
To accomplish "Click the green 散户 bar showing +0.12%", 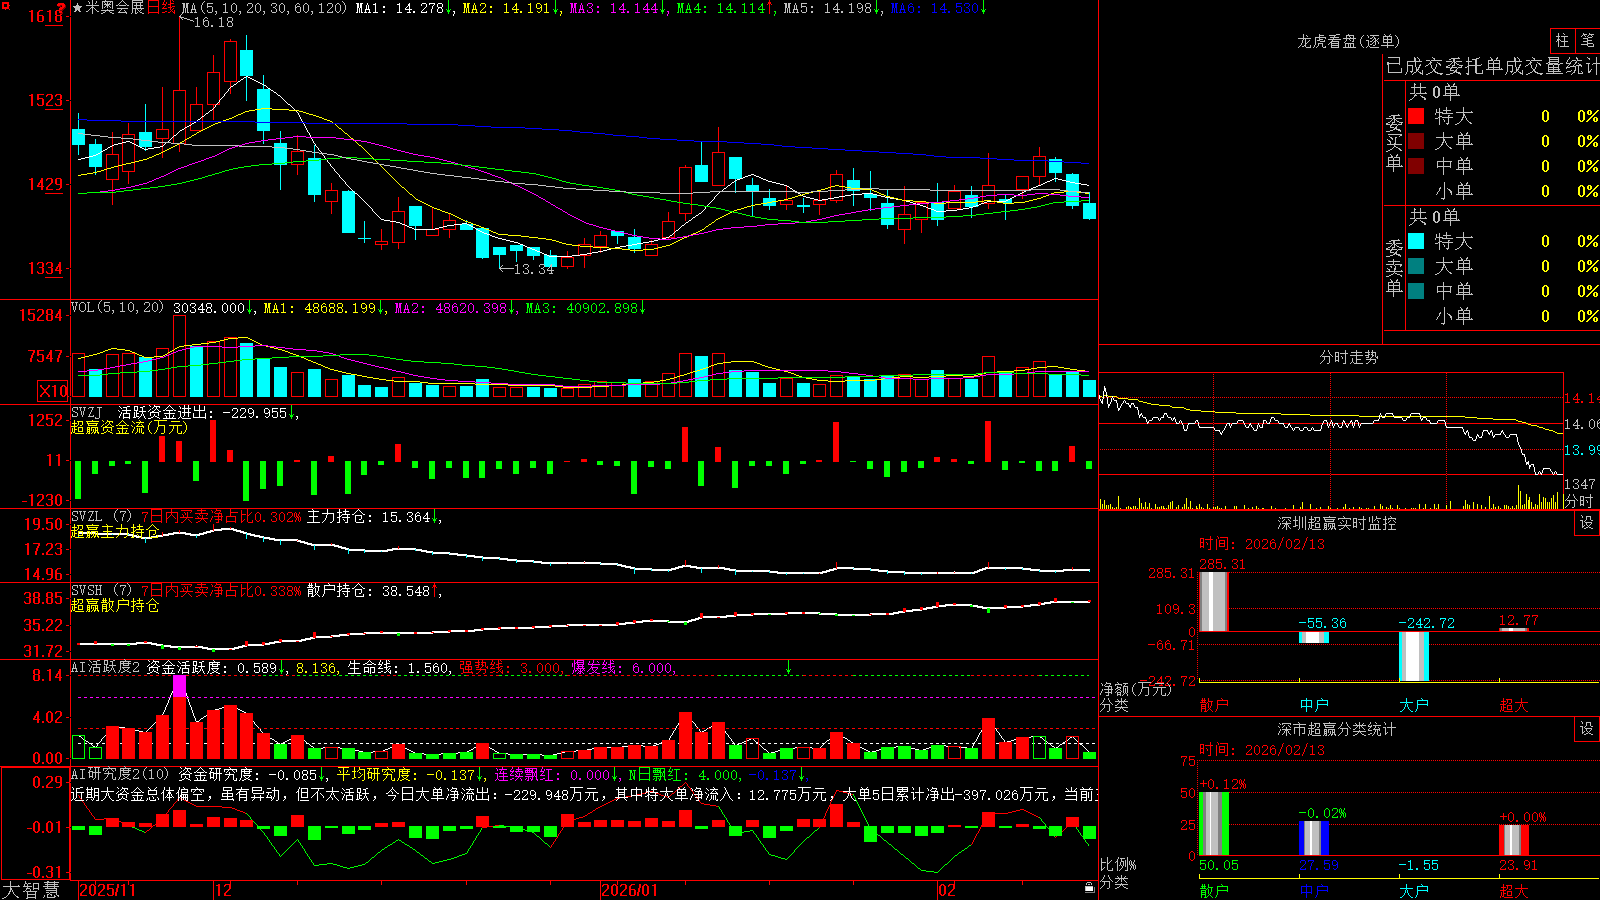I will point(1214,823).
